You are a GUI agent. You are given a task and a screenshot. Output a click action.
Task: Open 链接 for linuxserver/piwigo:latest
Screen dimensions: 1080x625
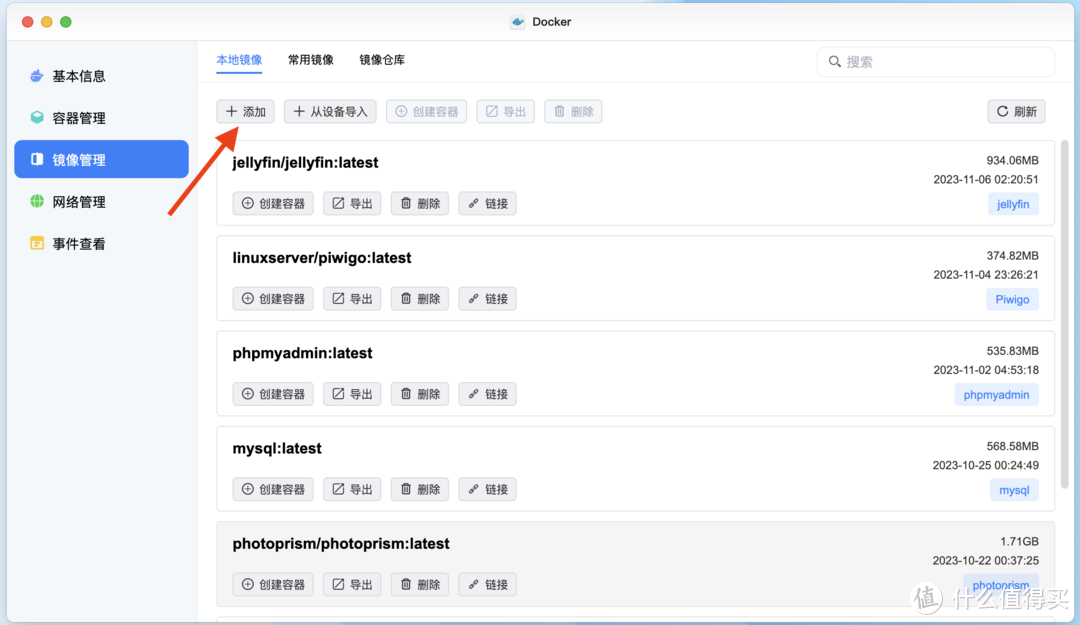[488, 298]
